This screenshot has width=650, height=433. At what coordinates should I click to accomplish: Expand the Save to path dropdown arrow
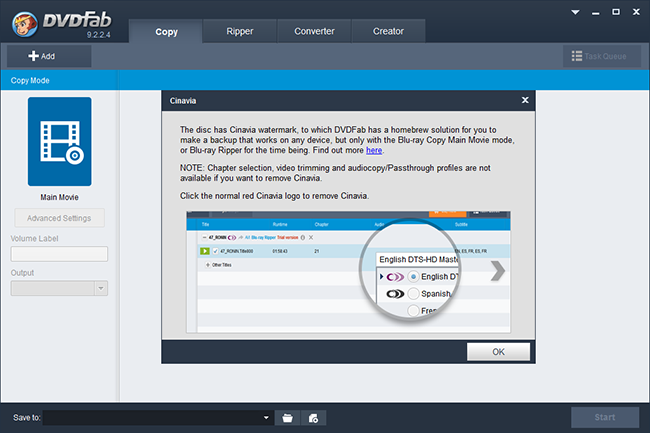266,418
